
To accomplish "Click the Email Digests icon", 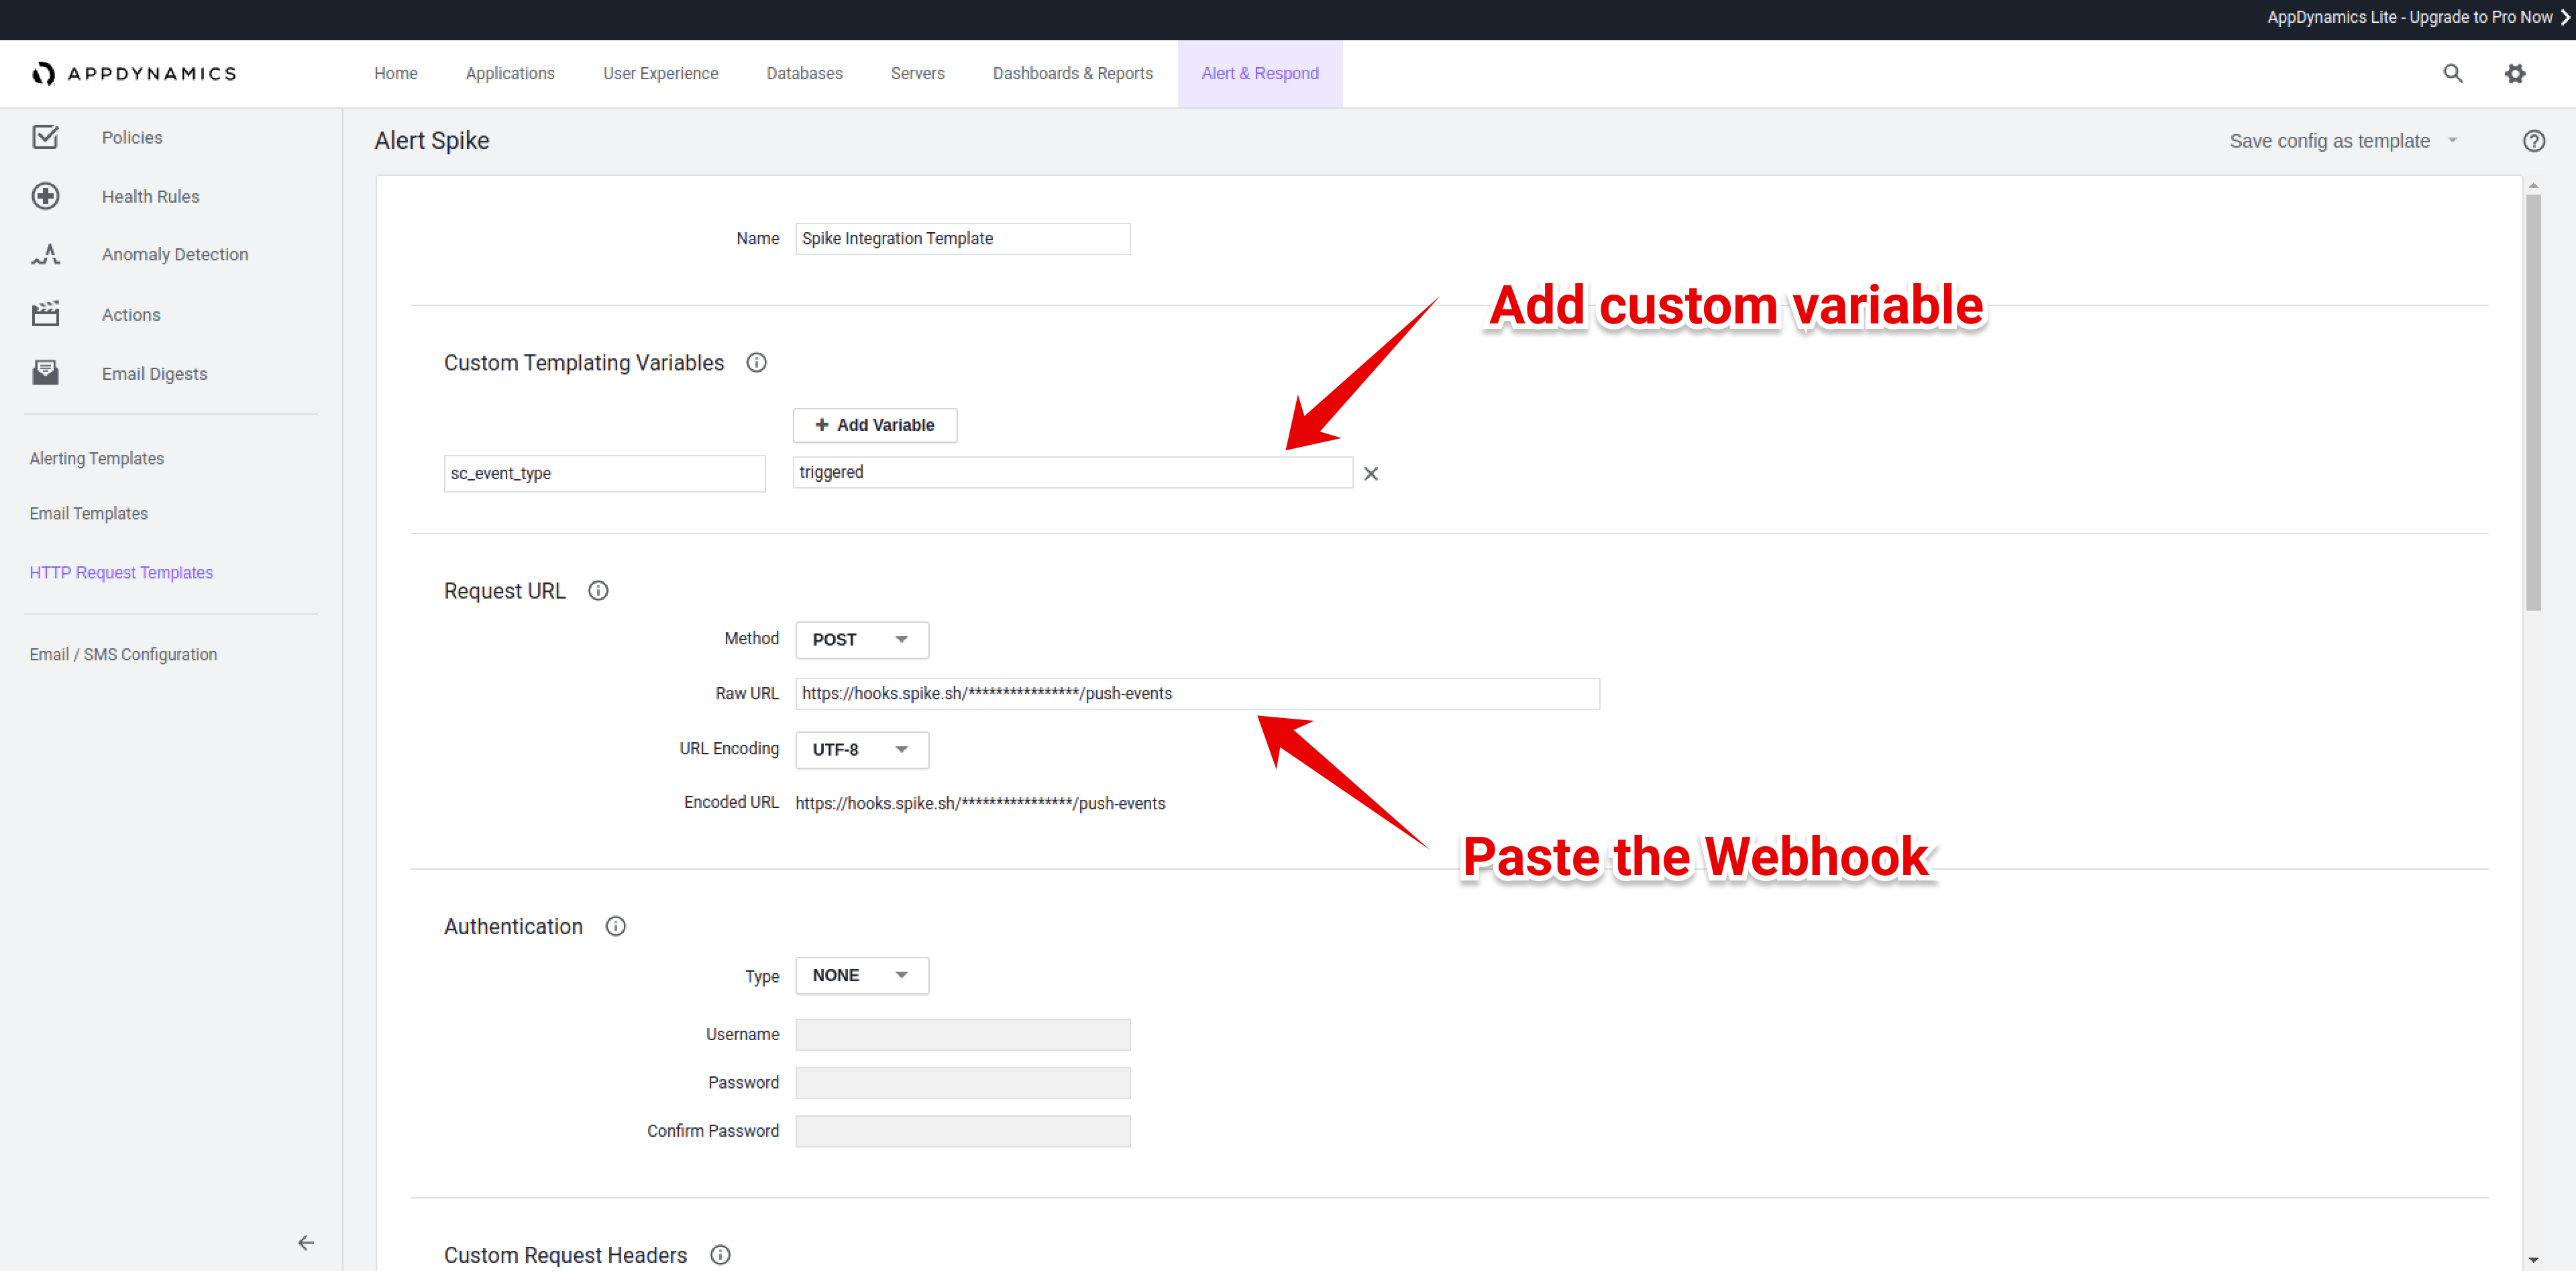I will click(45, 373).
